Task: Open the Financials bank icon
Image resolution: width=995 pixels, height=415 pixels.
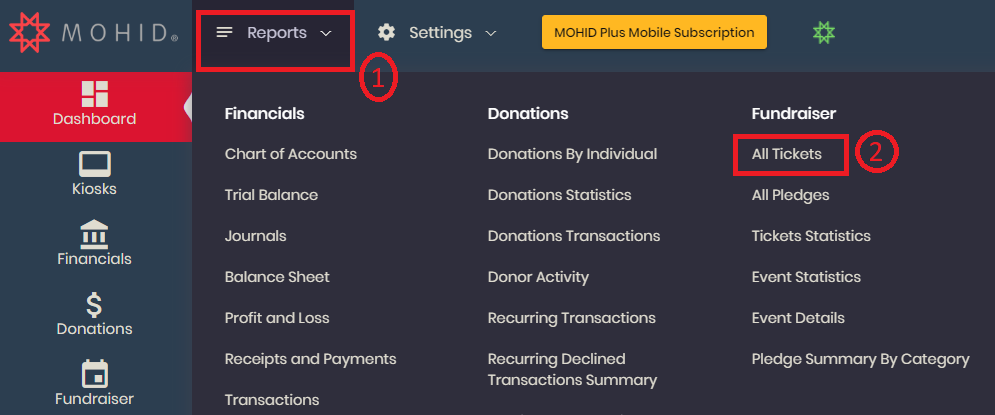Action: tap(95, 235)
